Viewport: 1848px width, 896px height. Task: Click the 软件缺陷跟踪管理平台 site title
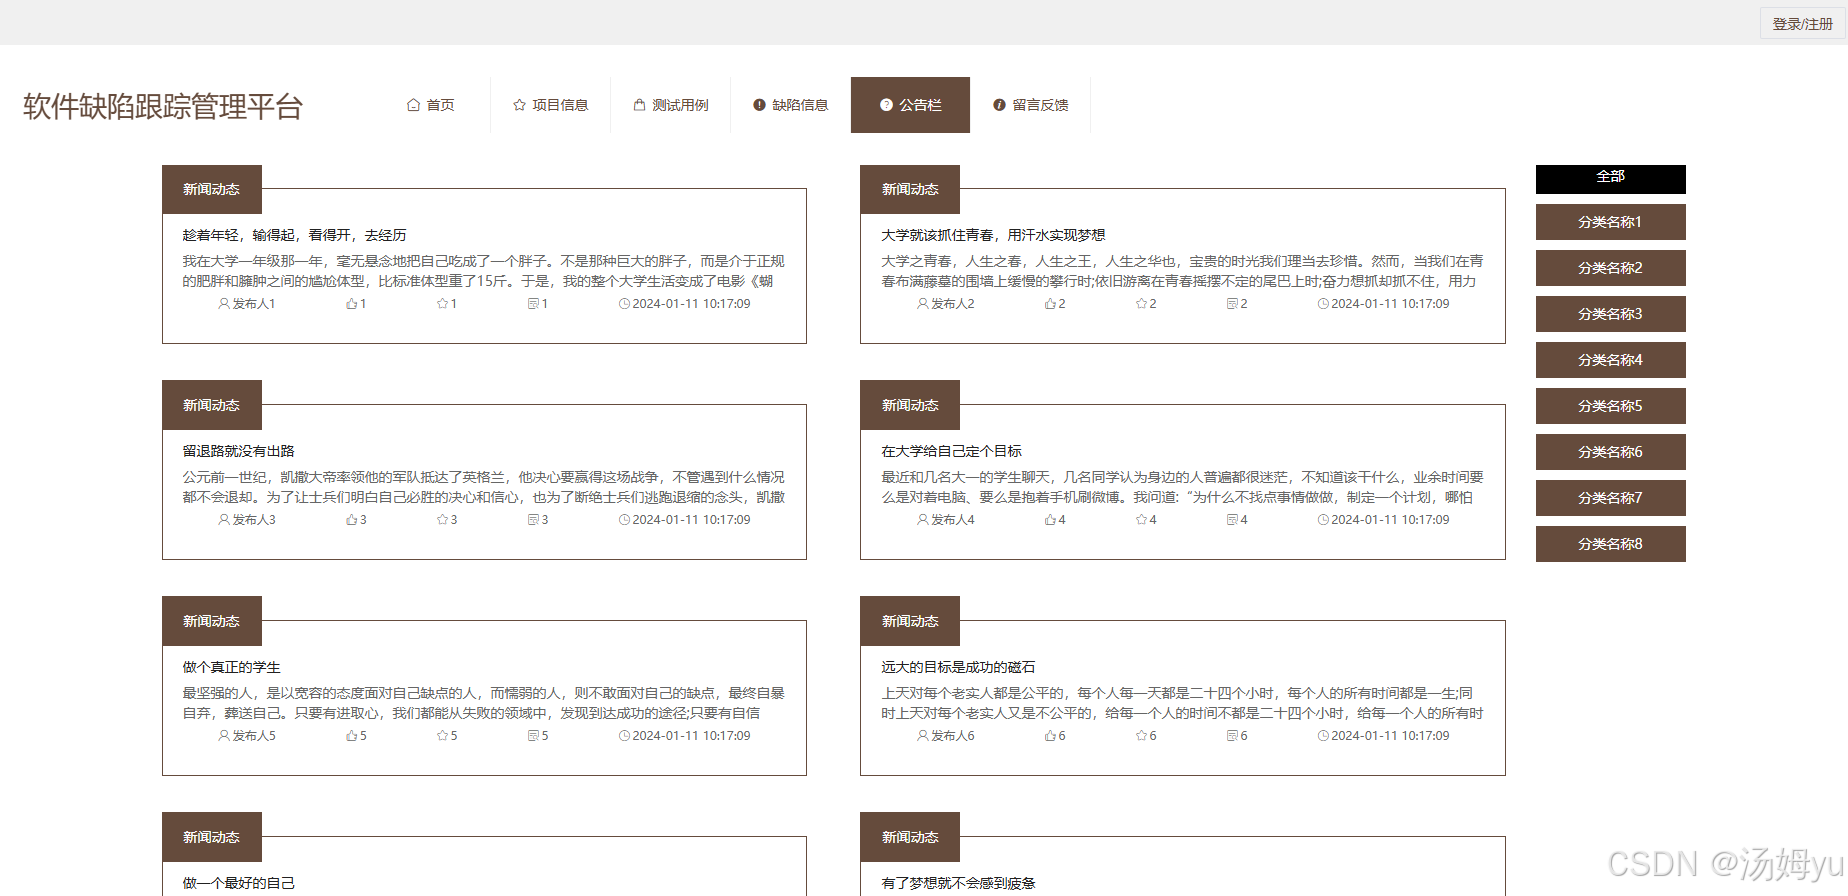[163, 106]
